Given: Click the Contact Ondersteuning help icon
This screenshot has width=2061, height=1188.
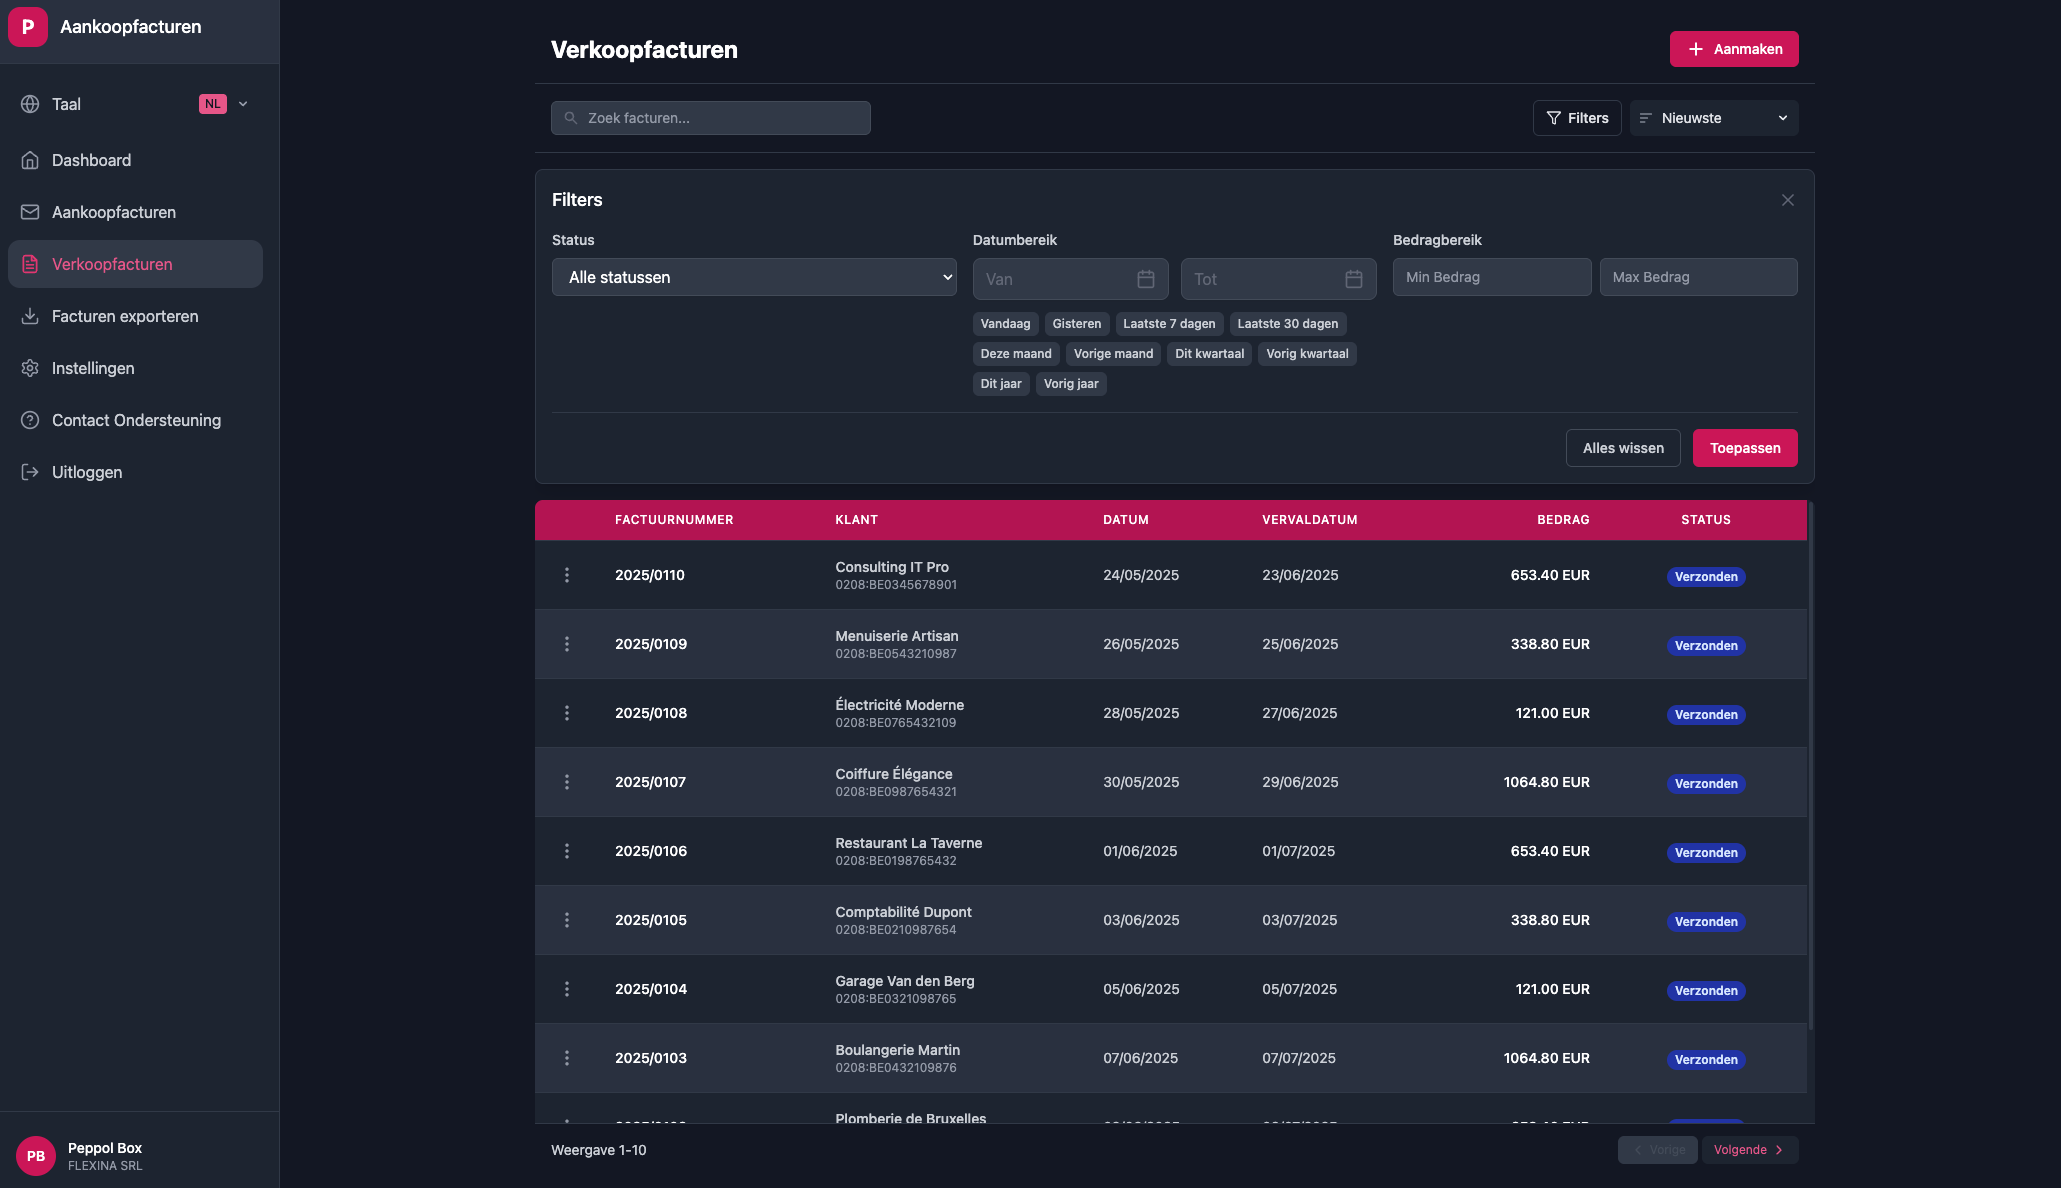Looking at the screenshot, I should (30, 420).
